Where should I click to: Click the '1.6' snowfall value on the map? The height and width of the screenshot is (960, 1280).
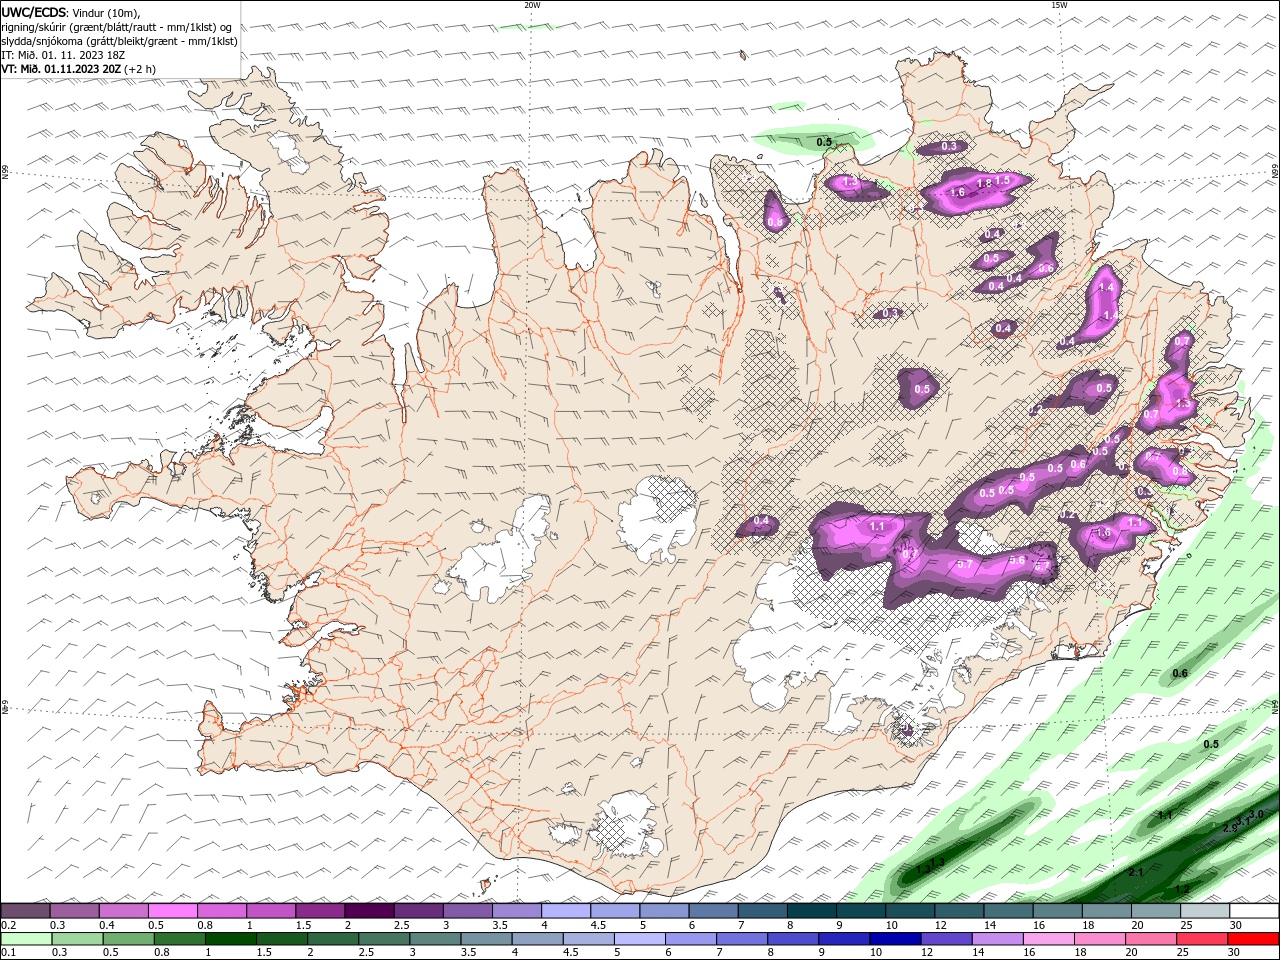pos(957,192)
